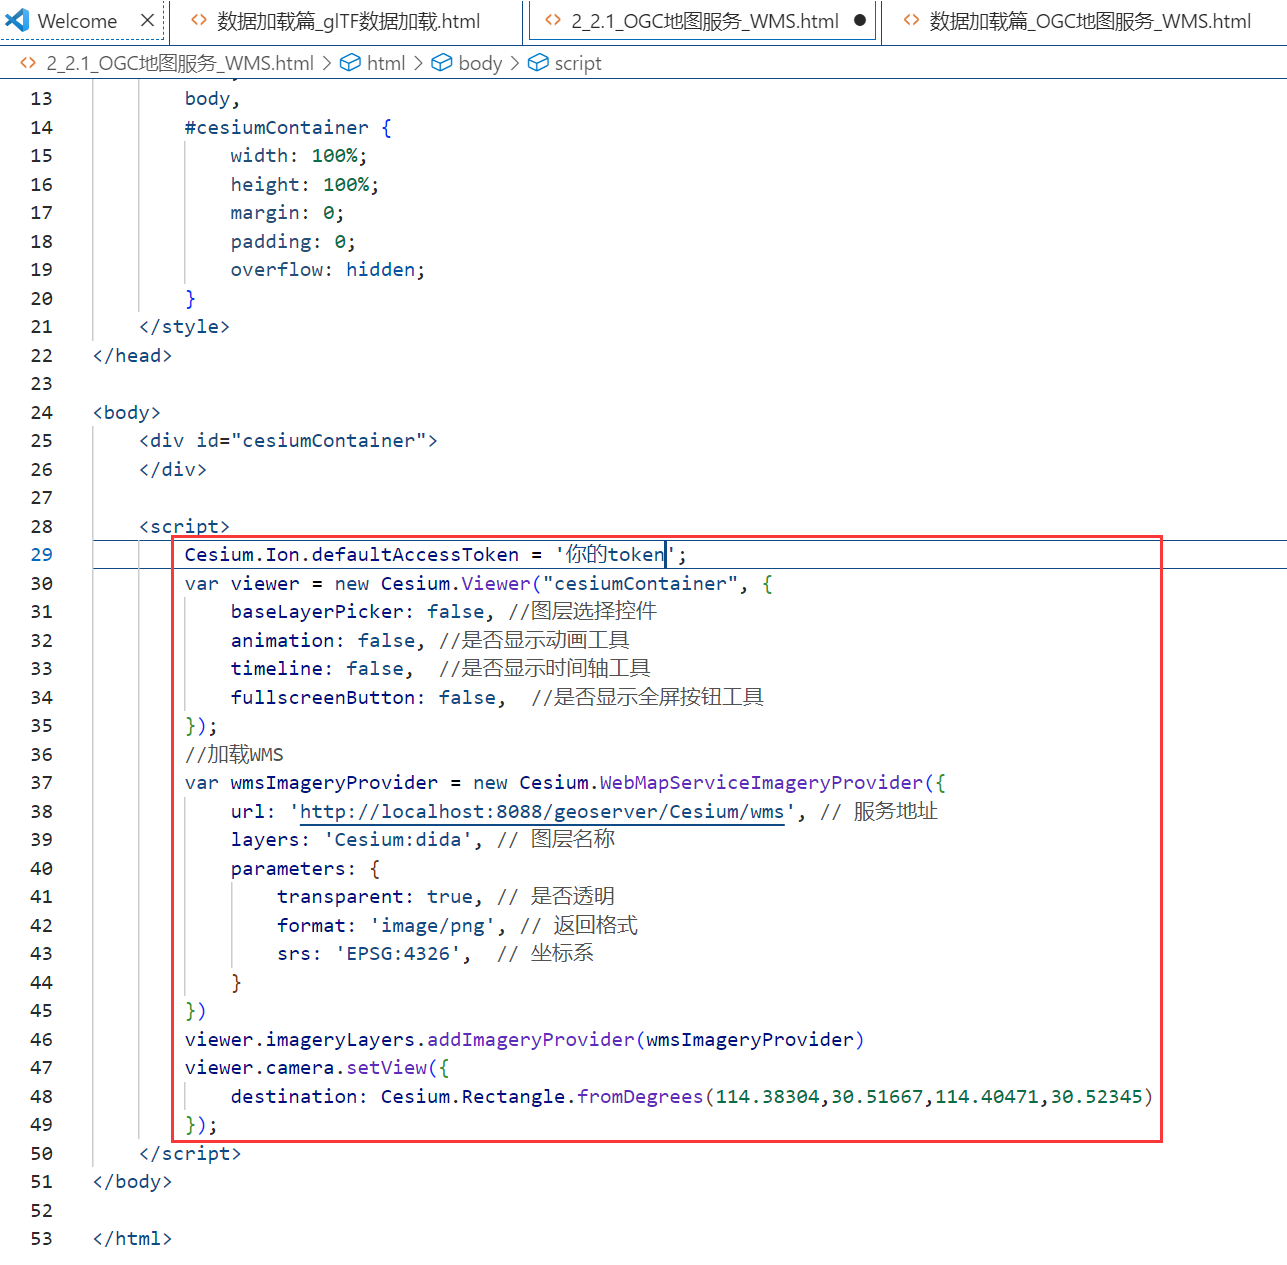
Task: Close the Welcome tab
Action: [147, 20]
